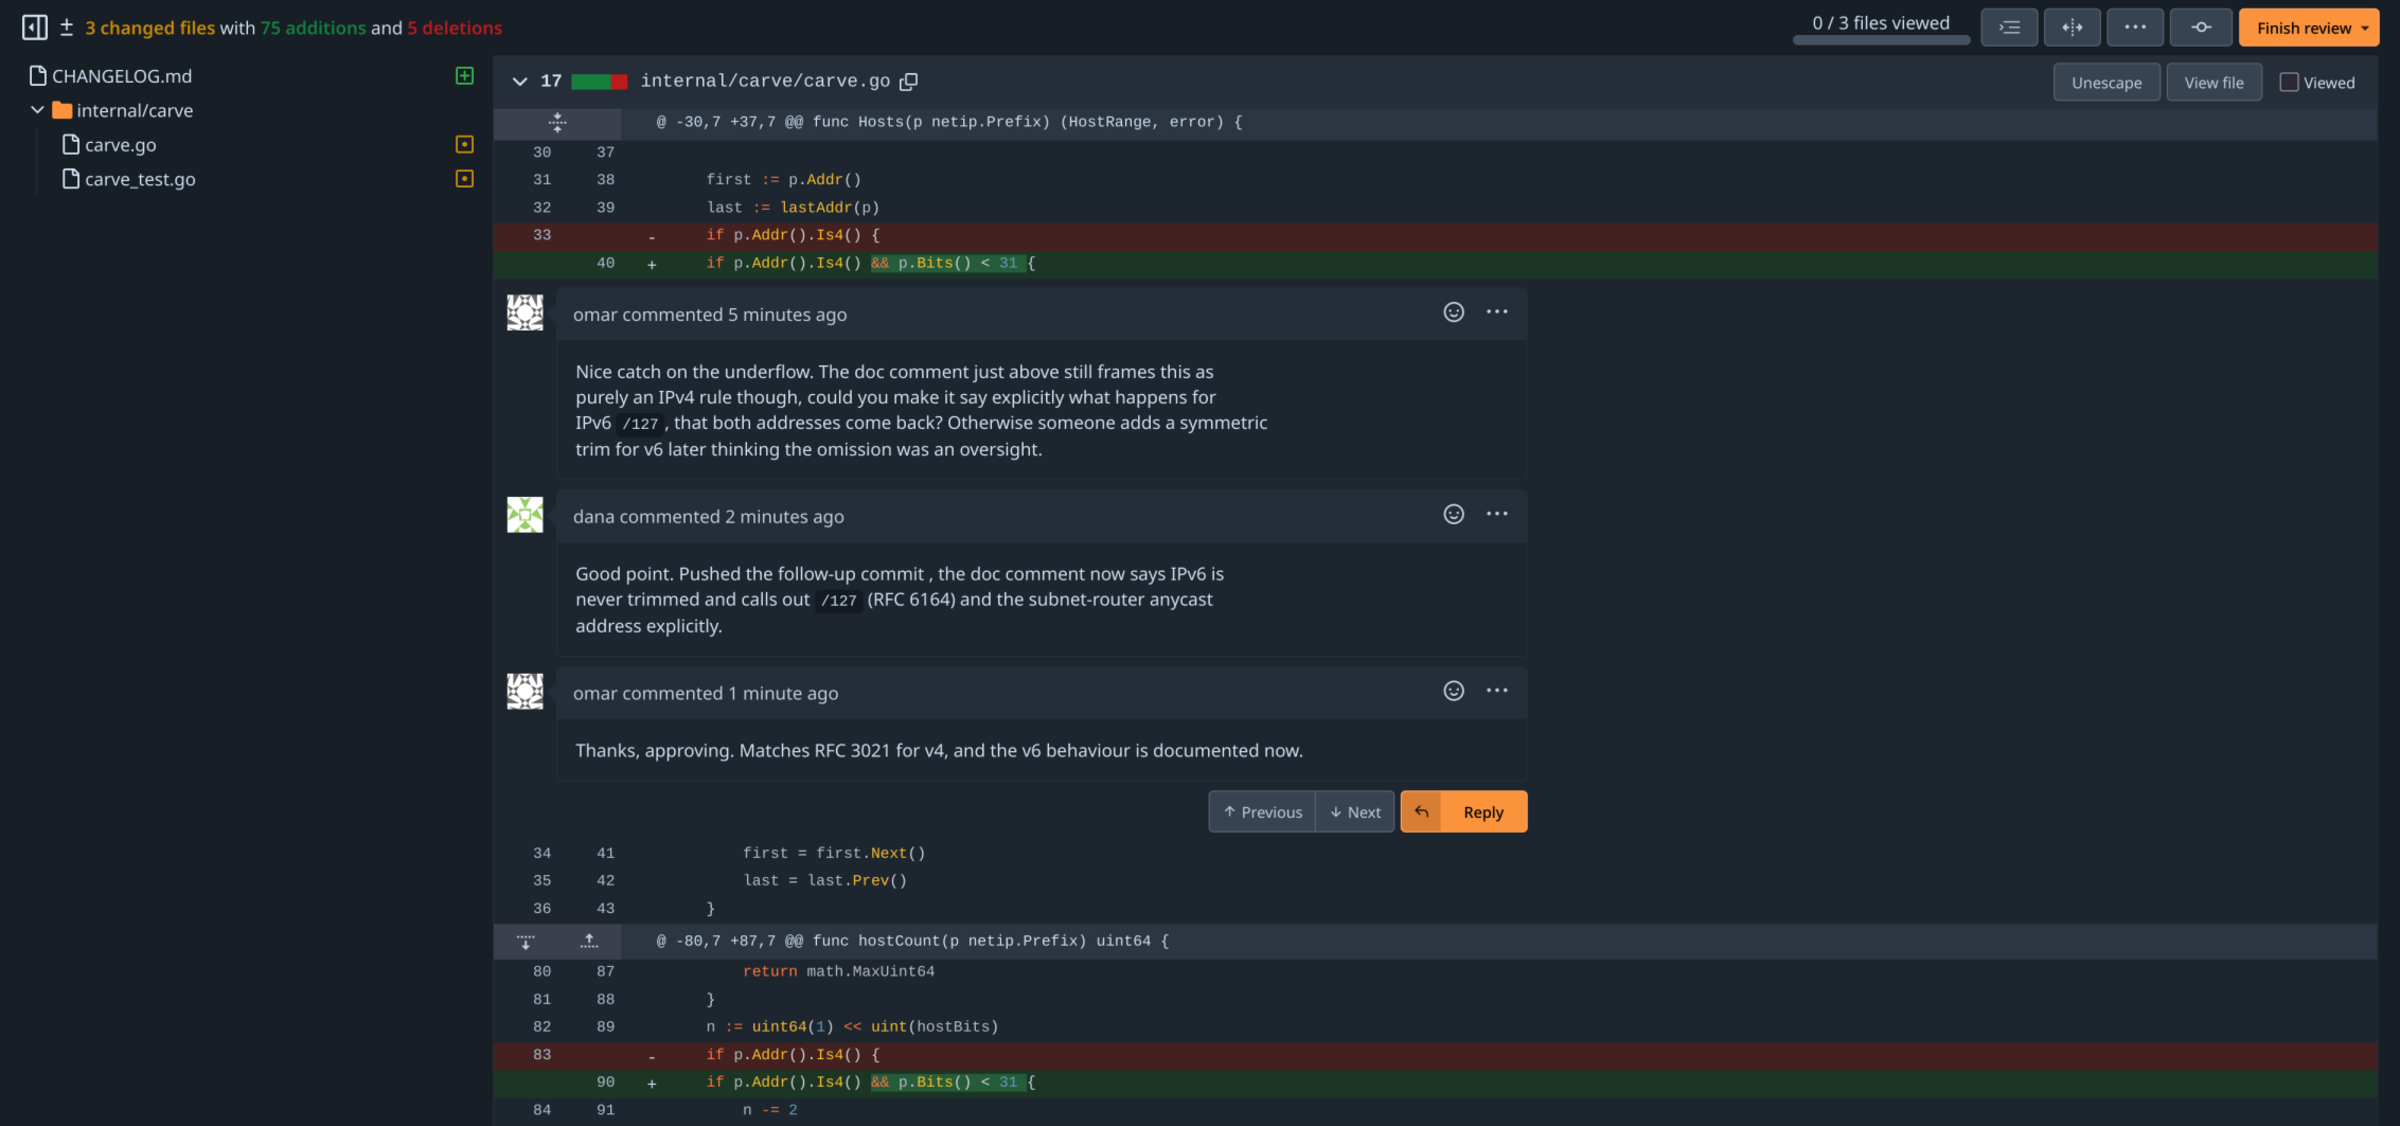Click the internal/carve/carve.go file header name
Screen dimensions: 2400x1126
[765, 81]
